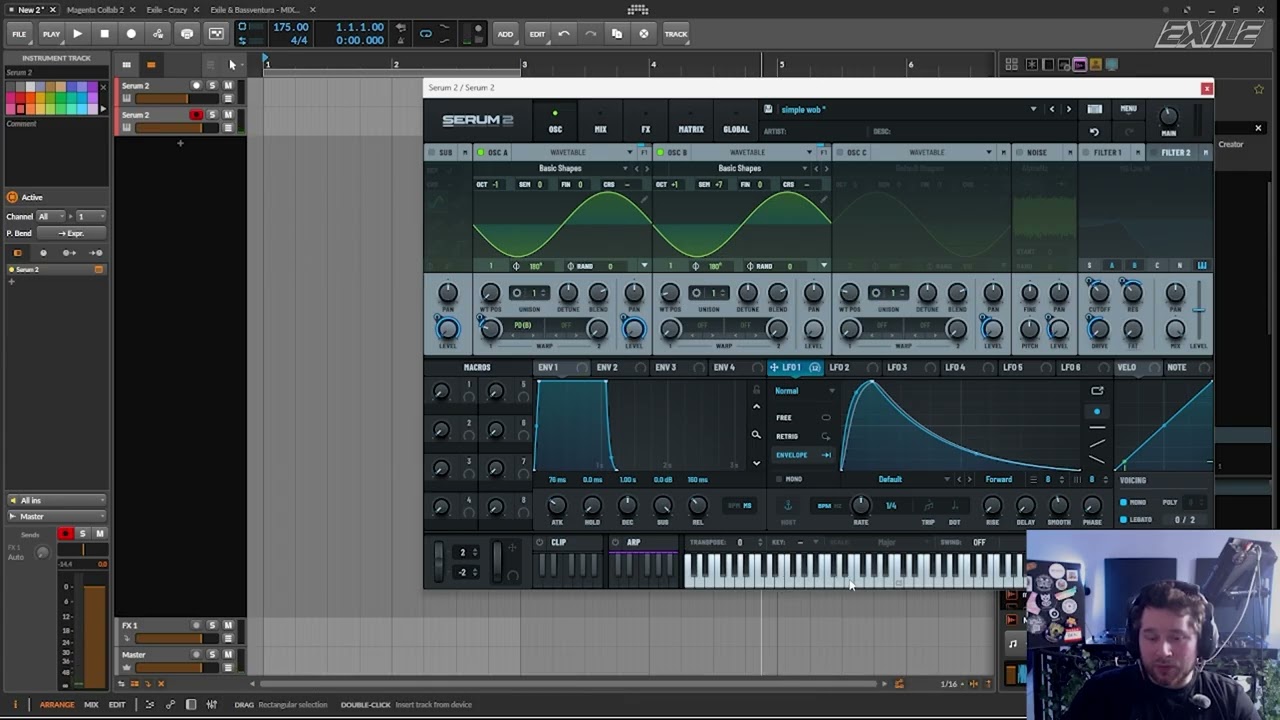The width and height of the screenshot is (1280, 720).
Task: Enable OSC C power switch
Action: (840, 153)
